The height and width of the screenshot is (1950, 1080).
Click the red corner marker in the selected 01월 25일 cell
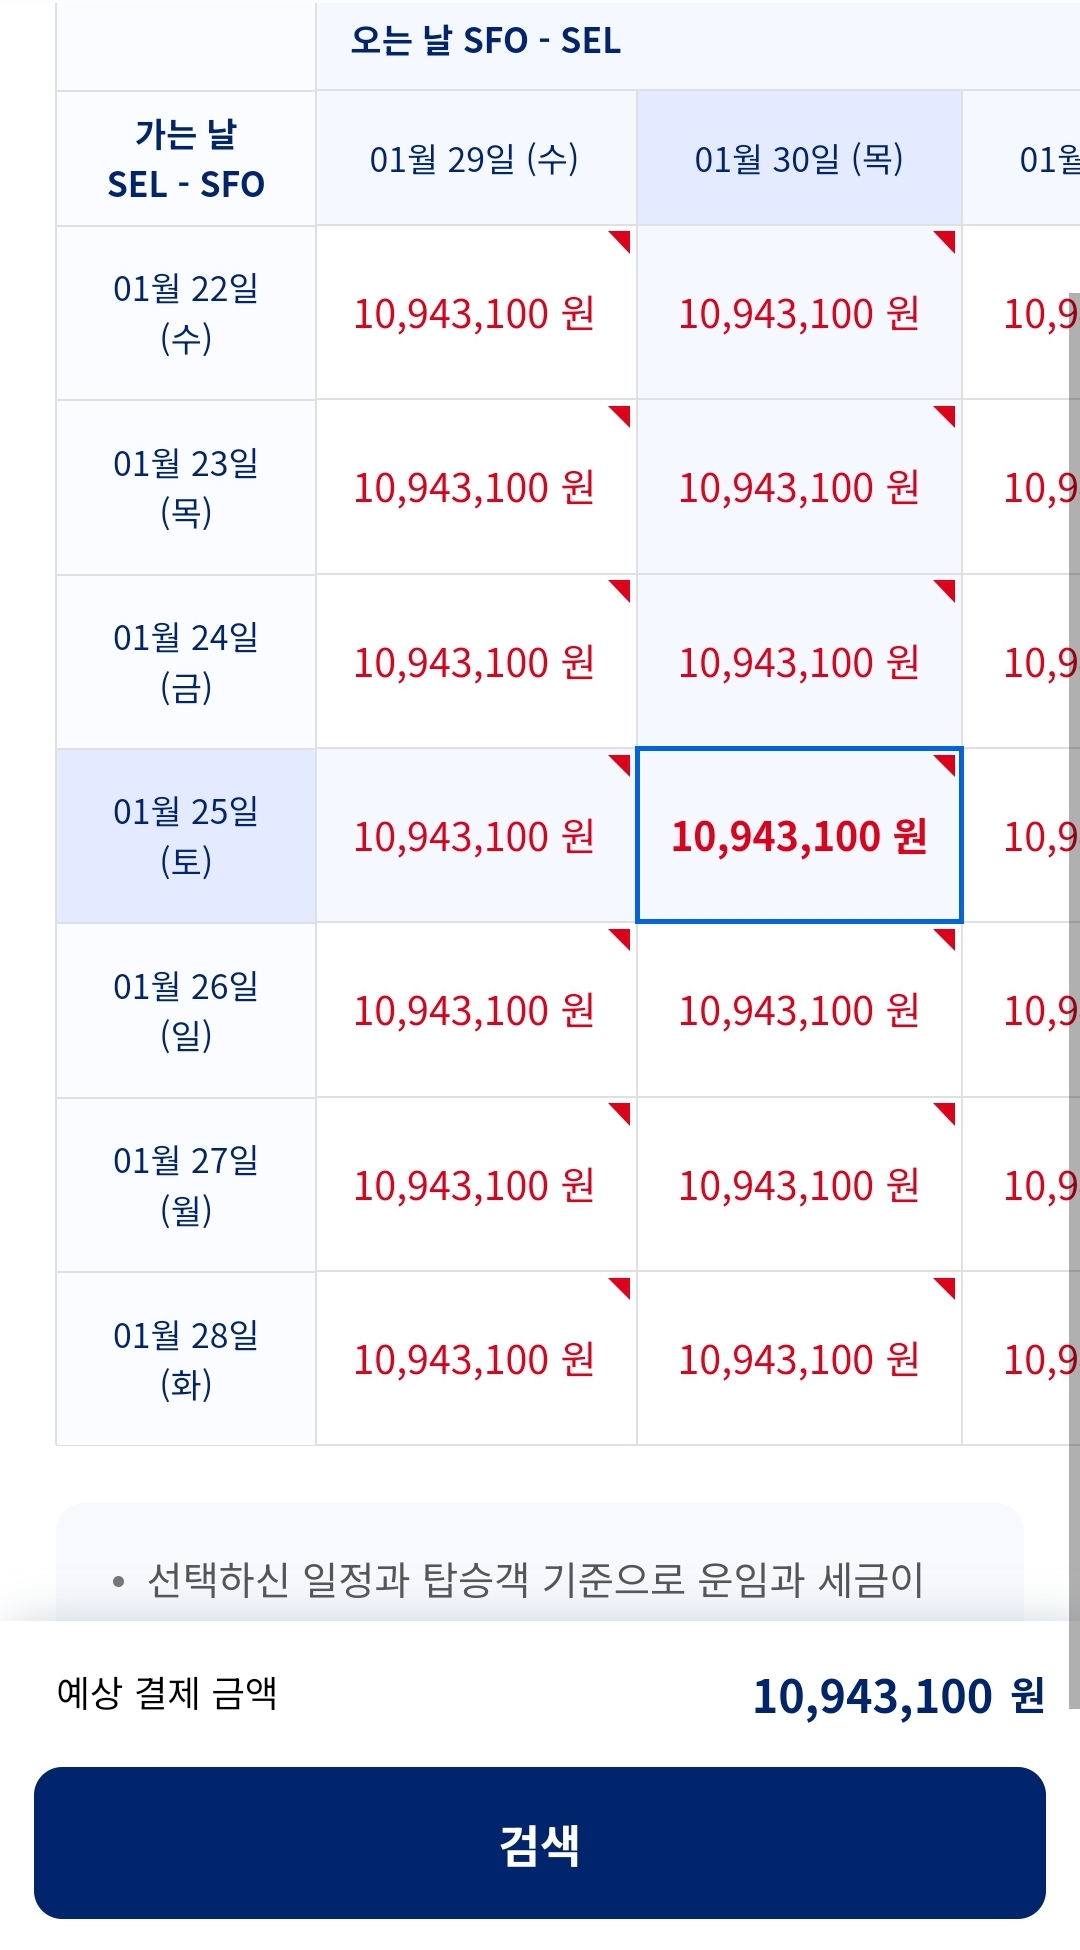click(947, 764)
